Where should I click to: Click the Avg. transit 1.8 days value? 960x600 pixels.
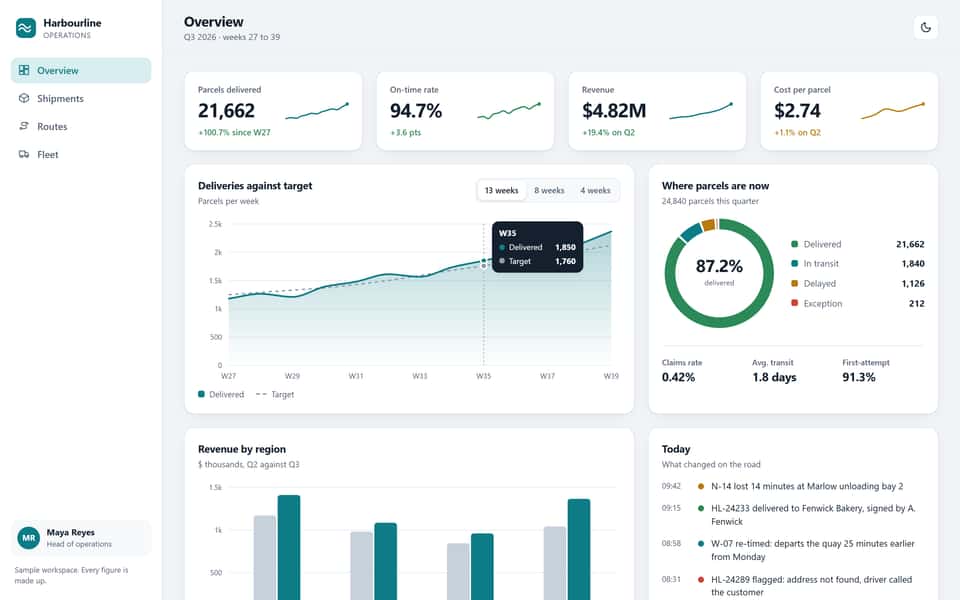click(774, 377)
